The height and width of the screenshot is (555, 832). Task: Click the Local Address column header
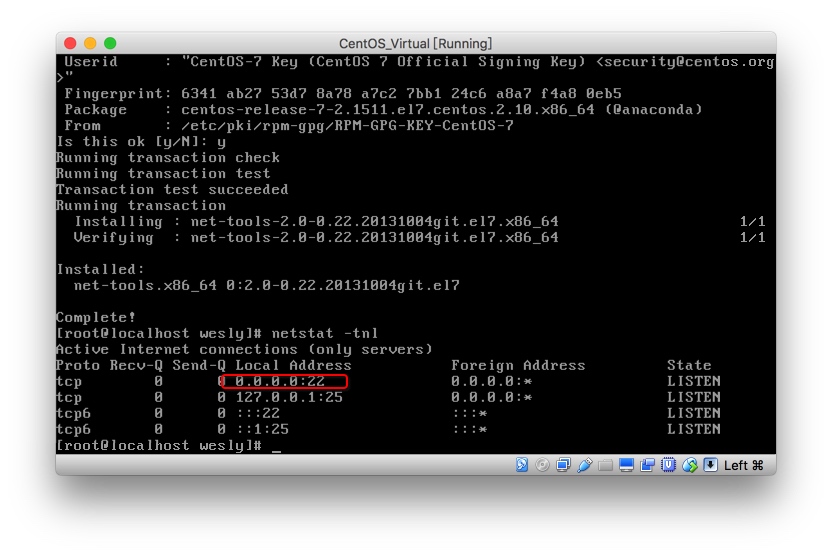[293, 365]
